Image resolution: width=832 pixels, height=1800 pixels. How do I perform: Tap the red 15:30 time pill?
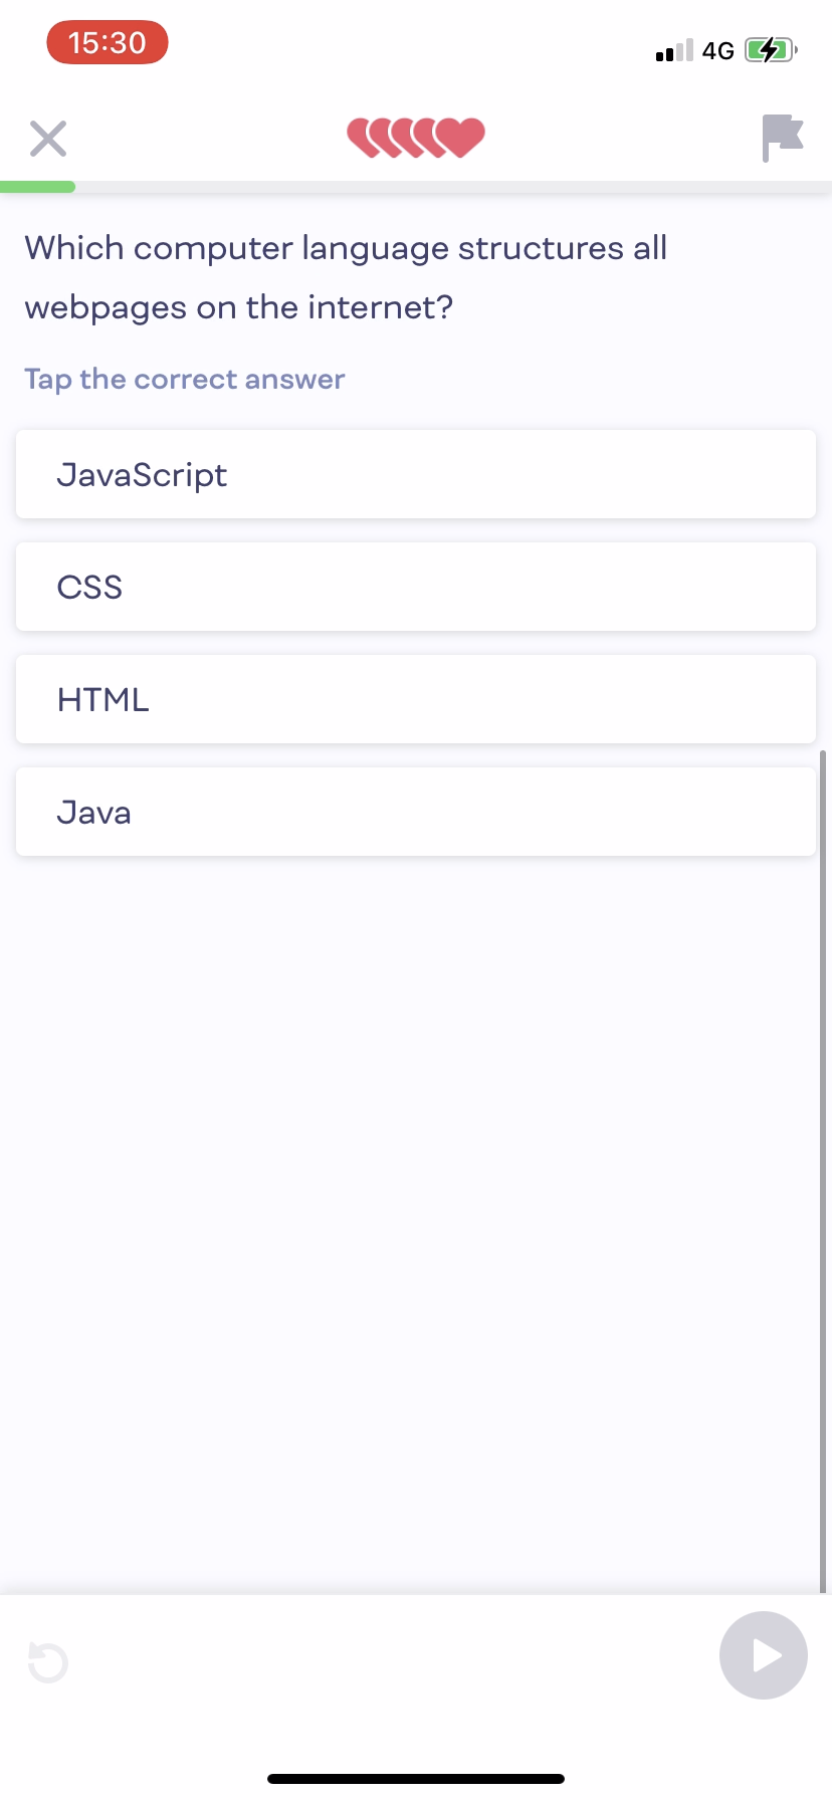tap(107, 43)
